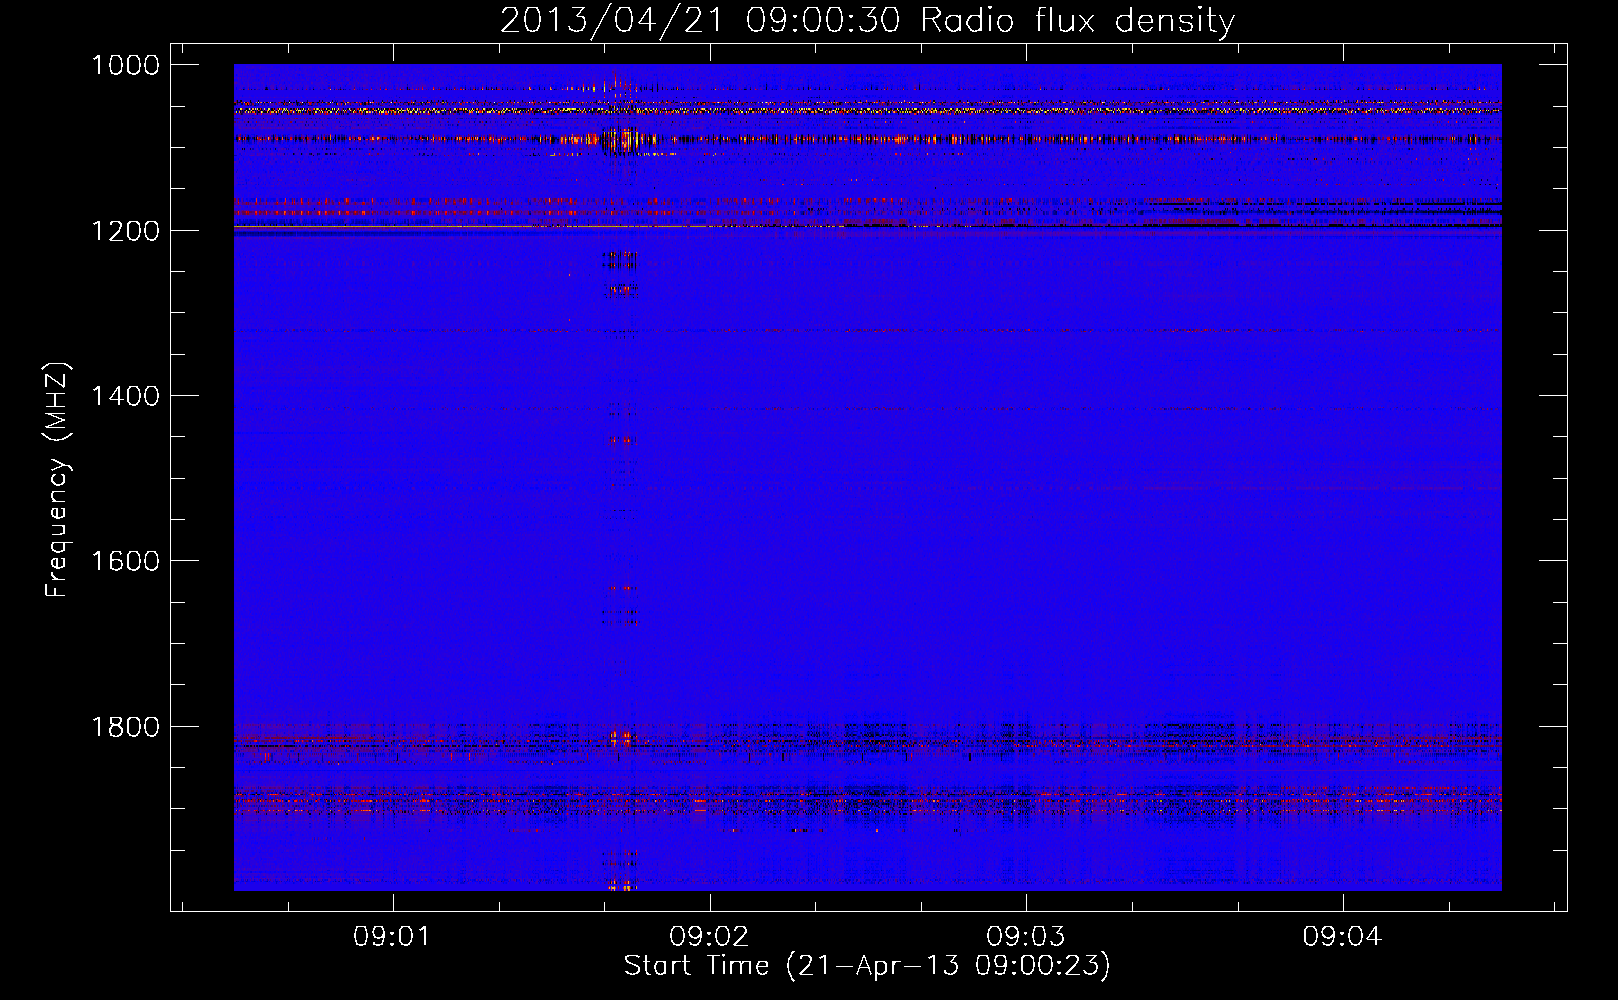
Task: Click the "Start Time (21-Apr-13 09:00:23)" label
Action: (x=867, y=966)
